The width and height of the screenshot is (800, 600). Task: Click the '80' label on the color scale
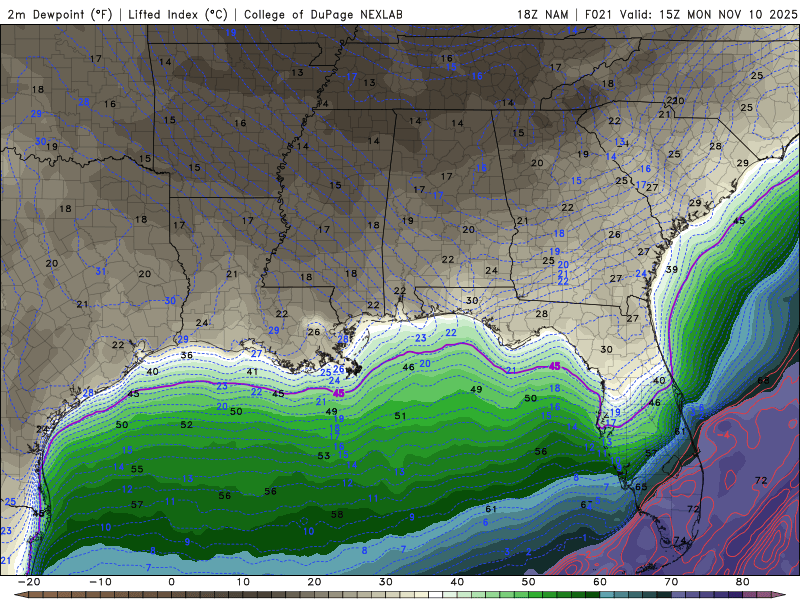coord(743,582)
